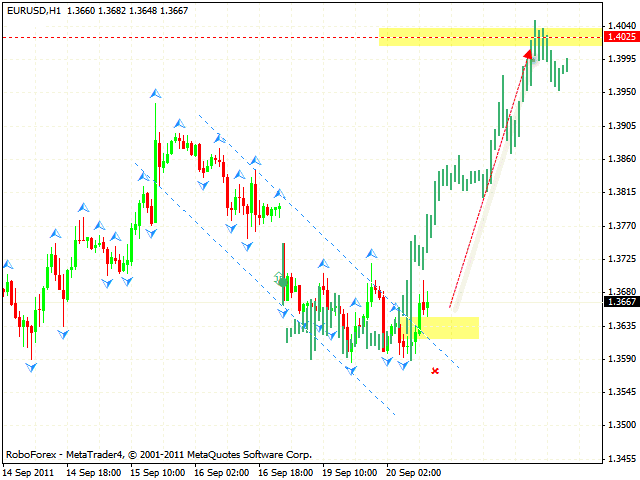Click the 14 Sep 2011 date label
640x480 pixels.
31,471
